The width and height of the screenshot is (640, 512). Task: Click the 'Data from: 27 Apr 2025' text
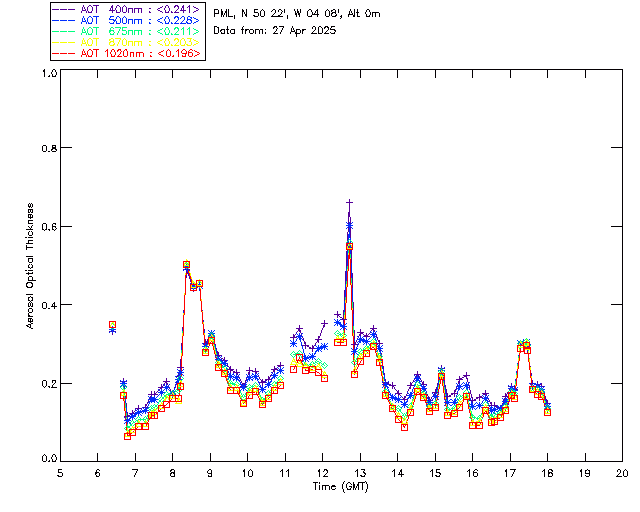point(275,30)
